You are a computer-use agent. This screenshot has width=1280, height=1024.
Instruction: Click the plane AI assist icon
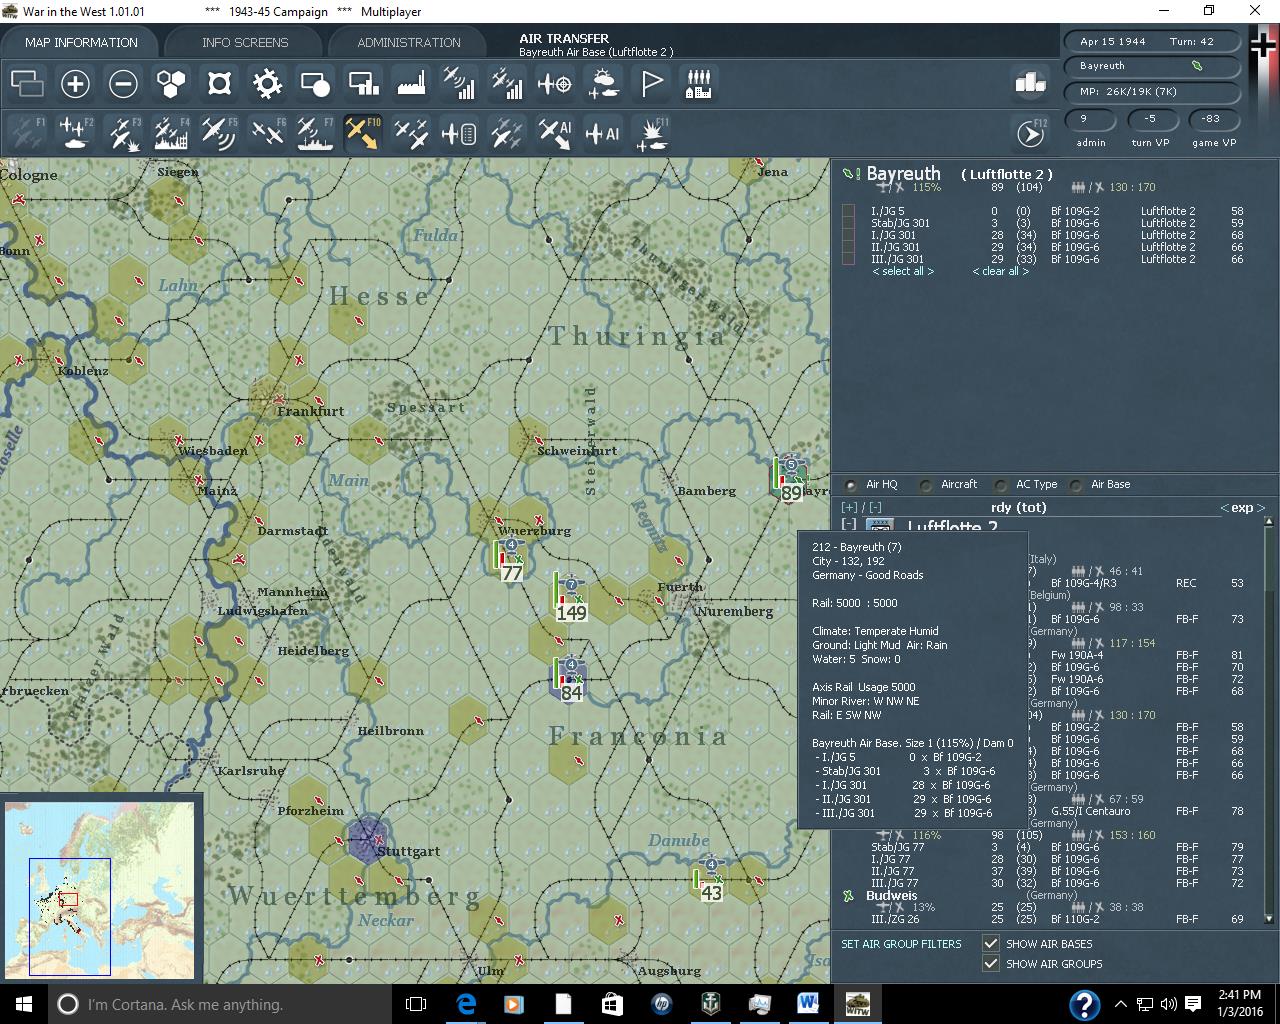(603, 133)
